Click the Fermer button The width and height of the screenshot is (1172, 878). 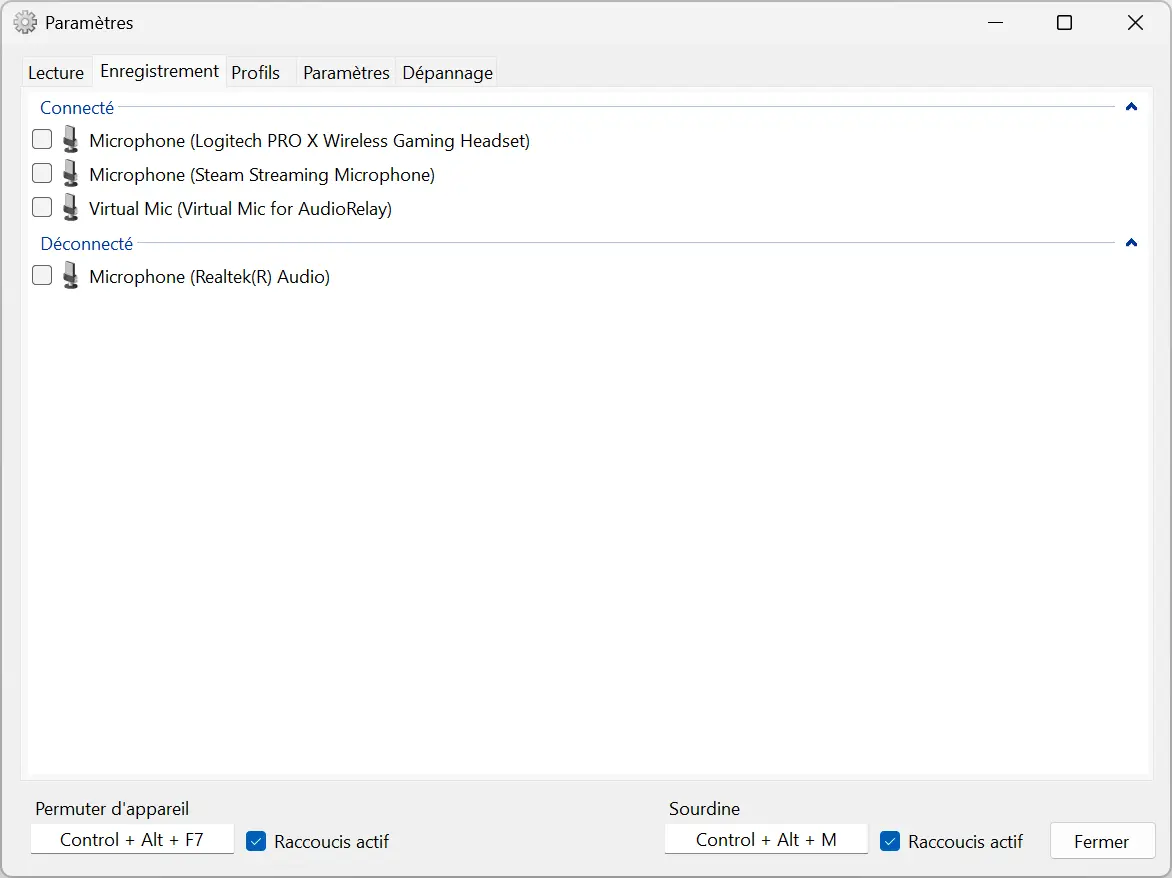click(1102, 841)
